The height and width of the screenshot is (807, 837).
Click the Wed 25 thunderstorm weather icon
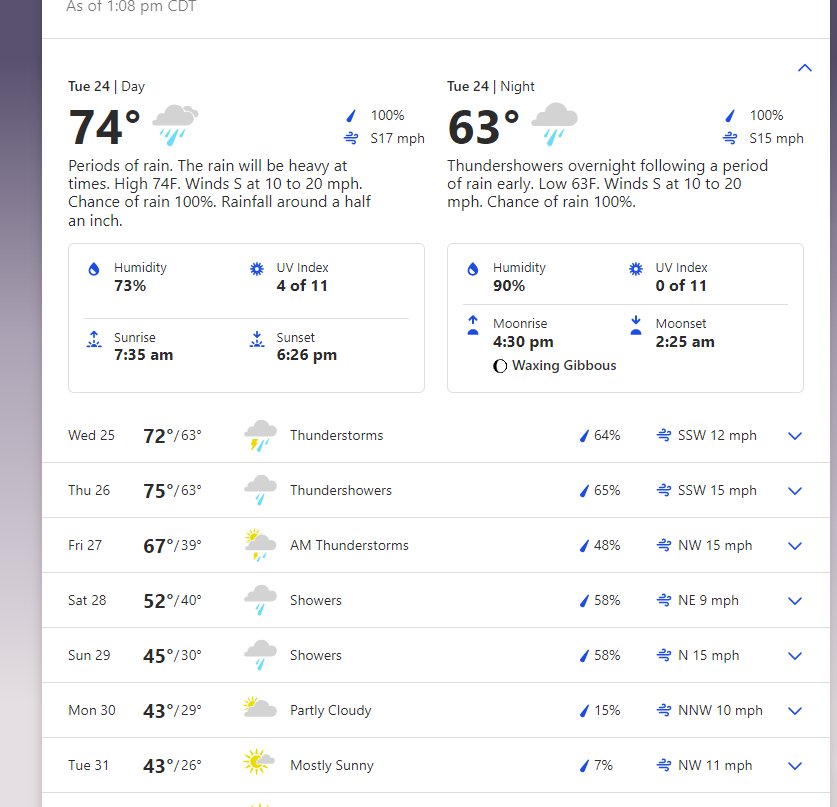pyautogui.click(x=260, y=436)
